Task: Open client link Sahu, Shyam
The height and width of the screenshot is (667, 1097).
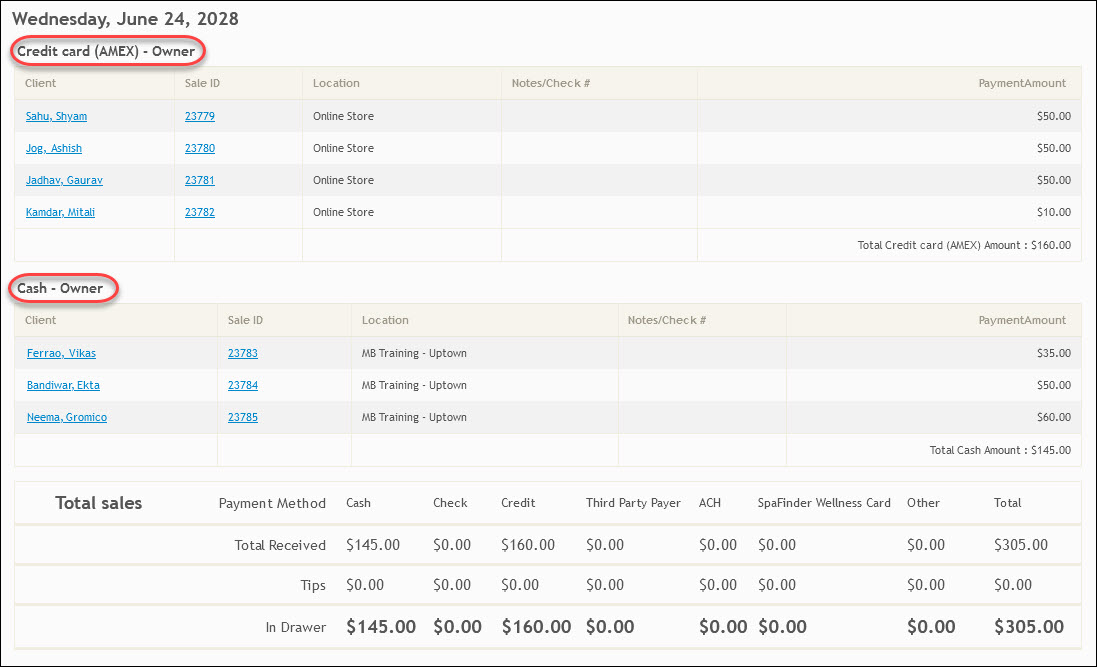Action: point(56,116)
